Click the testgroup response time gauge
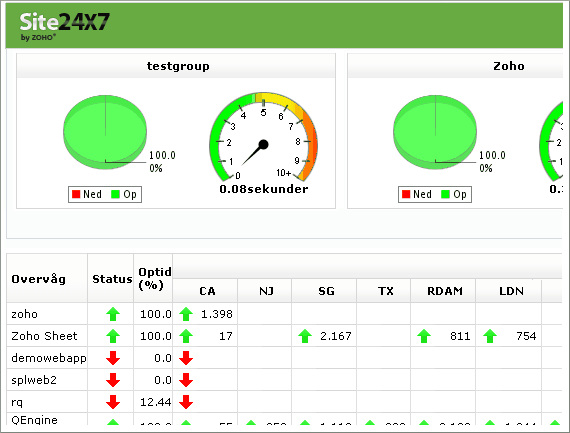This screenshot has width=570, height=433. tap(263, 137)
